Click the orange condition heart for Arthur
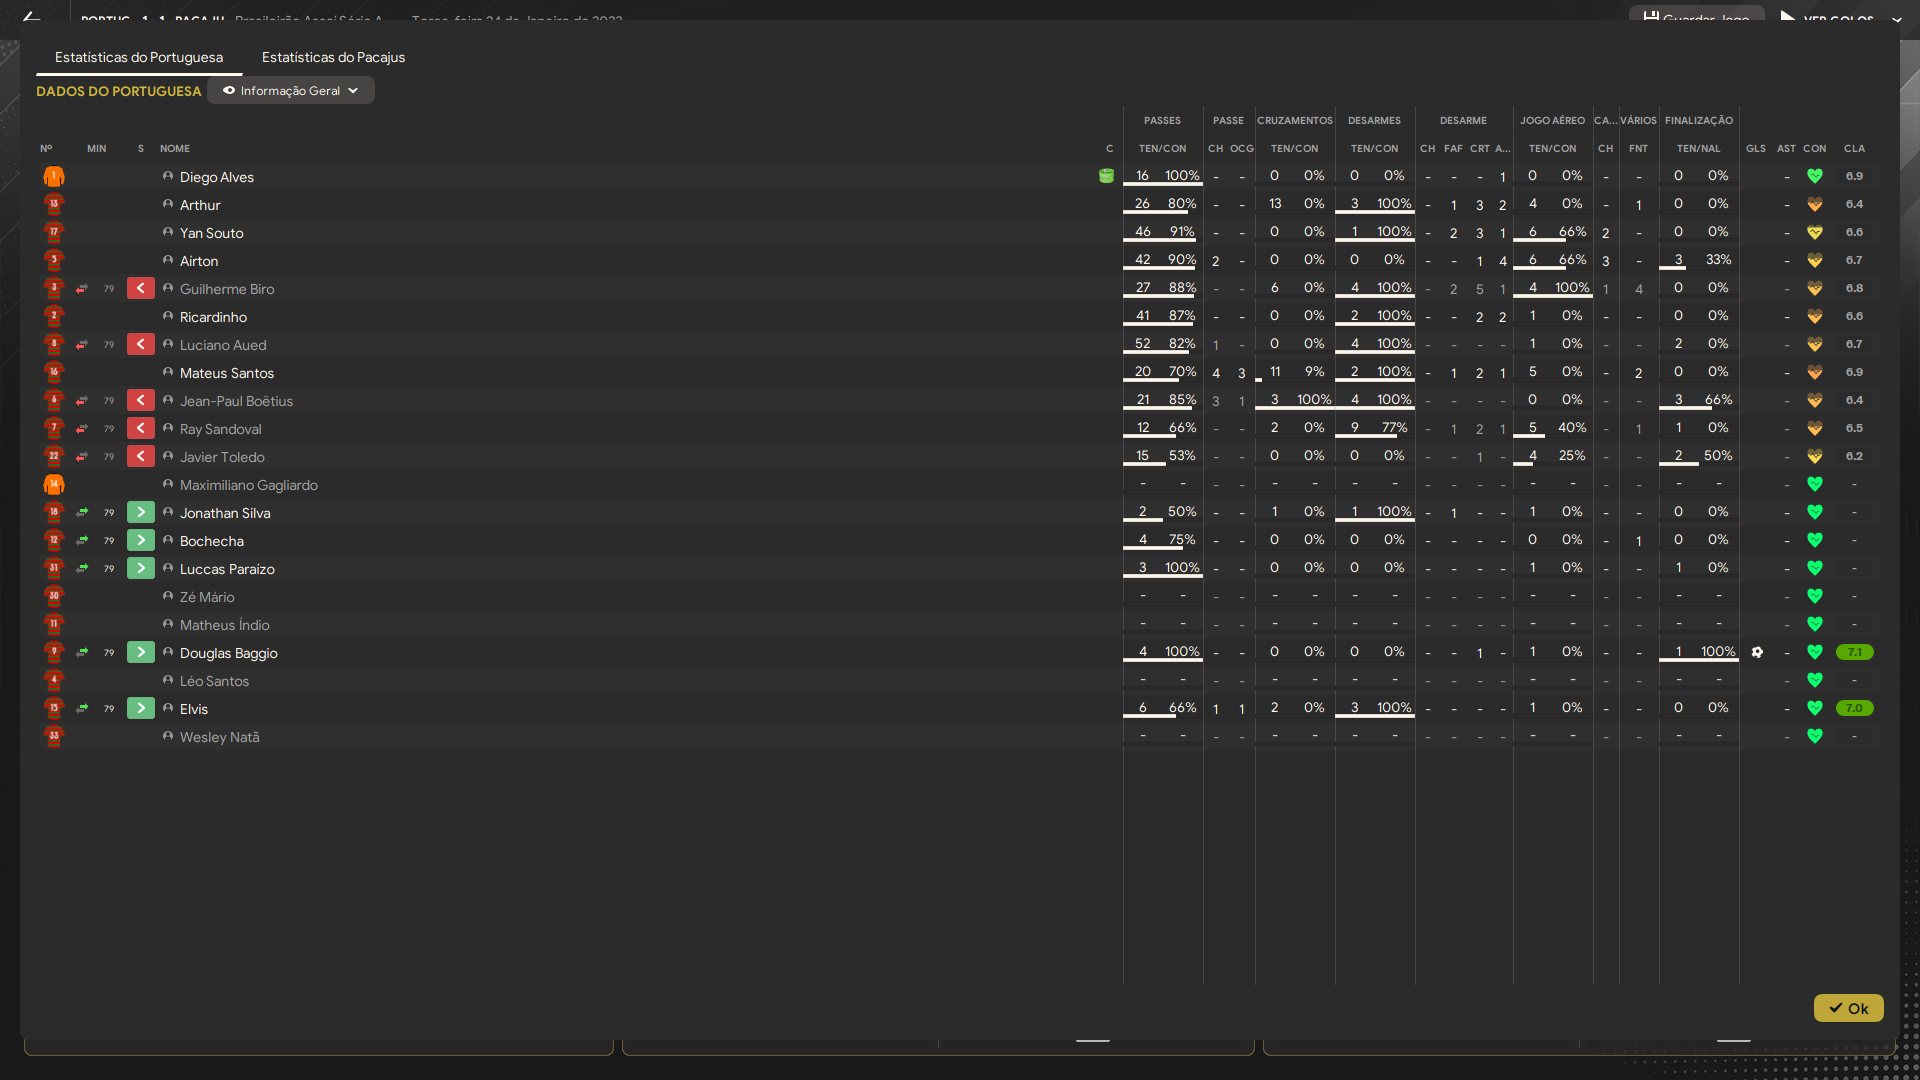 (1815, 204)
